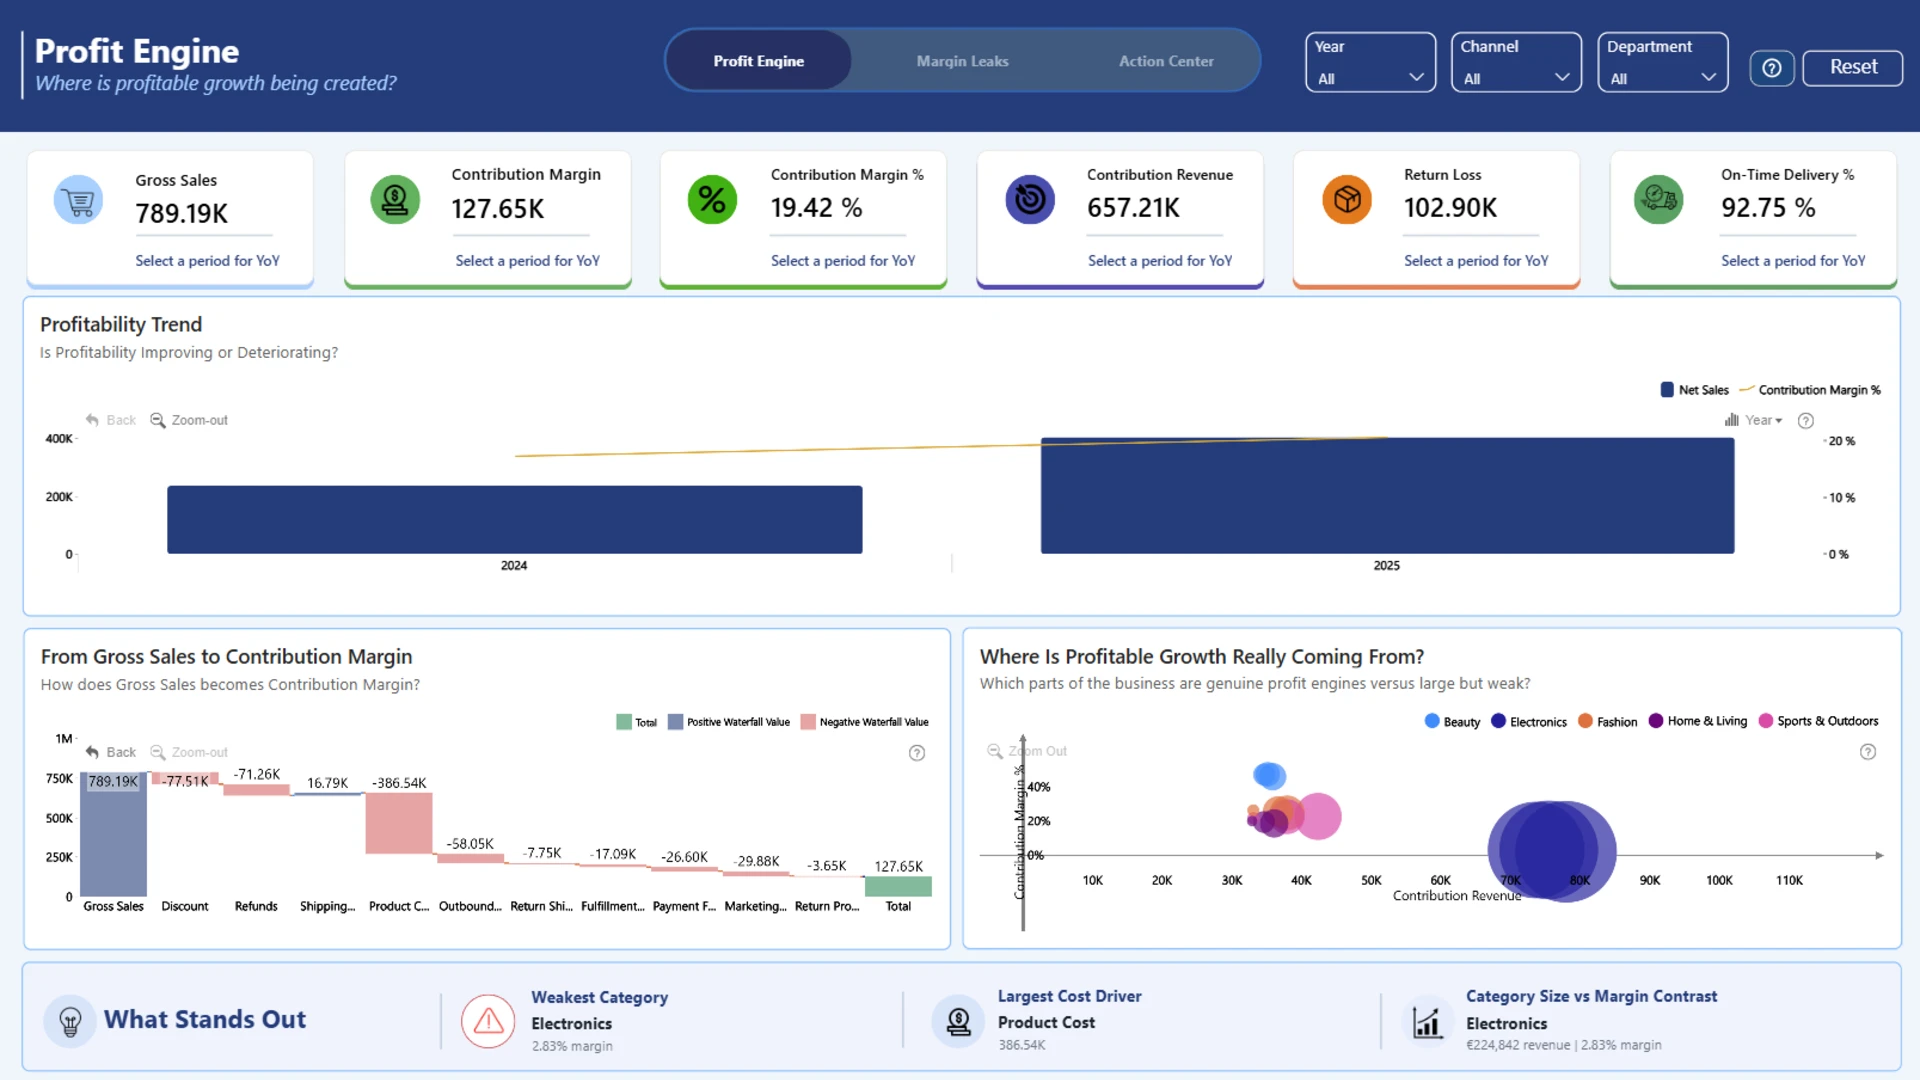
Task: Click the Sports & Outdoors legend color dot
Action: pyautogui.click(x=1766, y=721)
